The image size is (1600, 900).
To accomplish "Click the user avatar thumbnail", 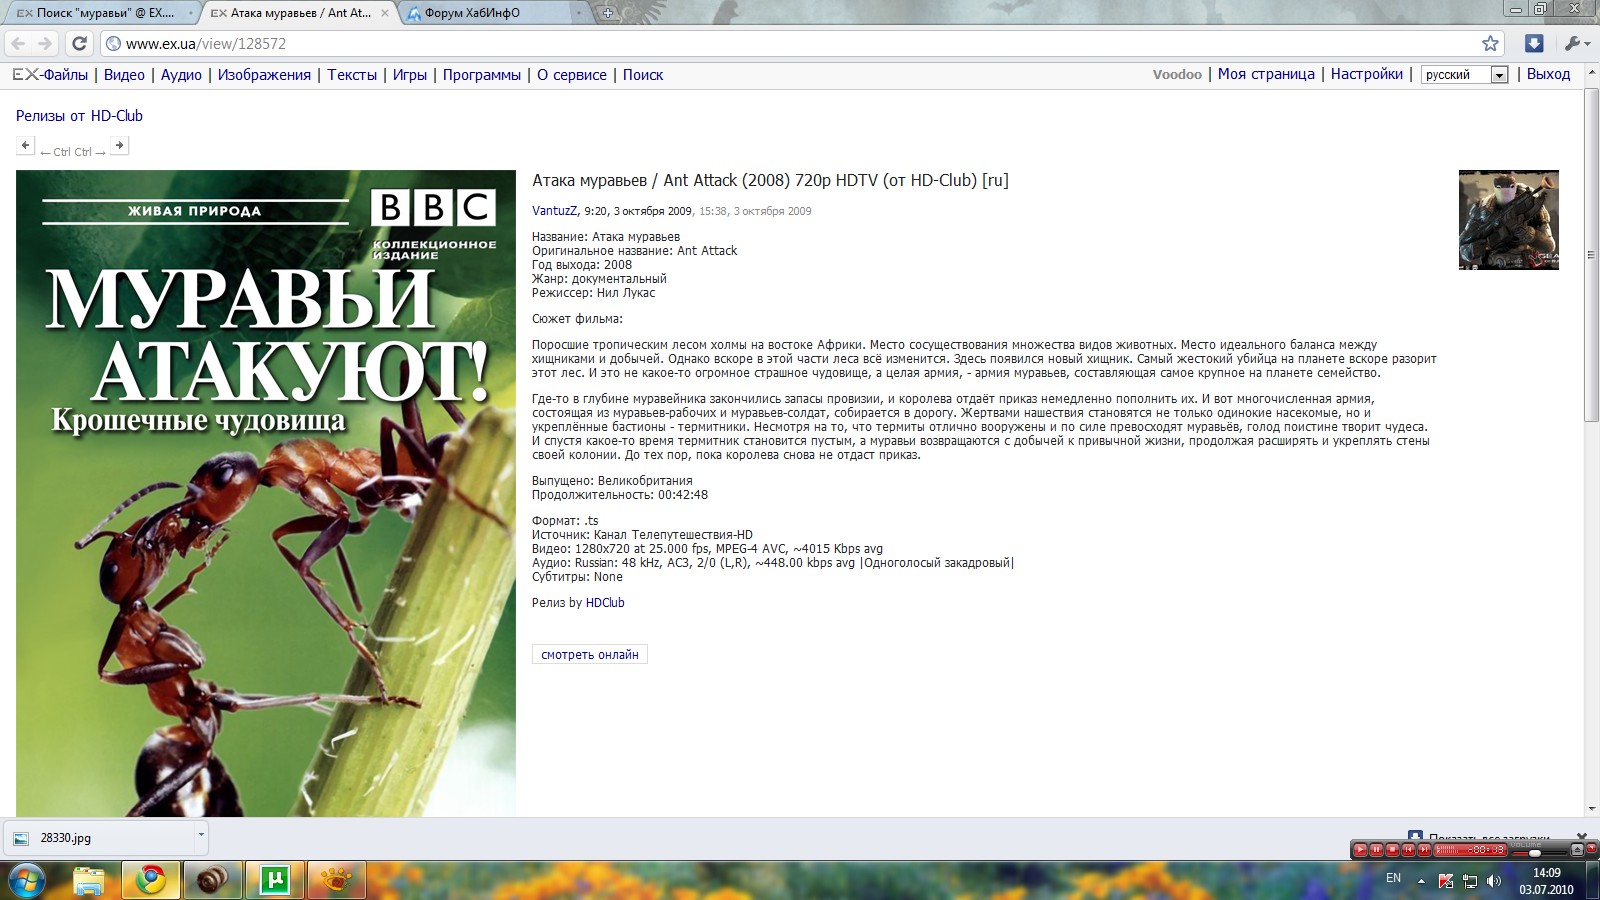I will [x=1508, y=220].
